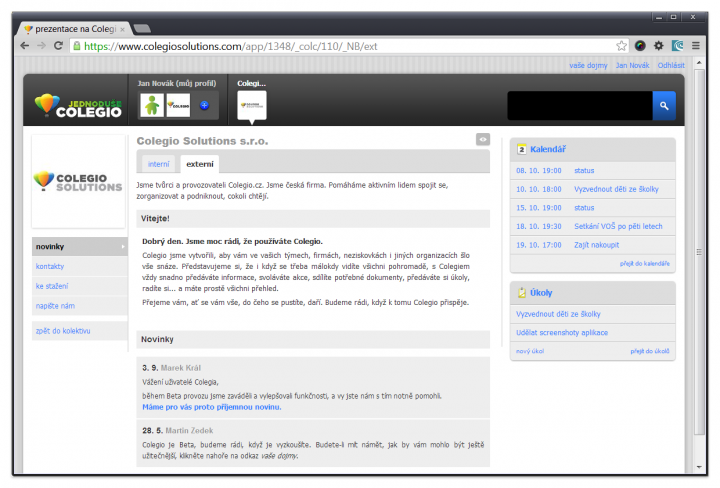Viewport: 720px width, 488px height.
Task: Click the Úkoly tasks icon
Action: 522,293
